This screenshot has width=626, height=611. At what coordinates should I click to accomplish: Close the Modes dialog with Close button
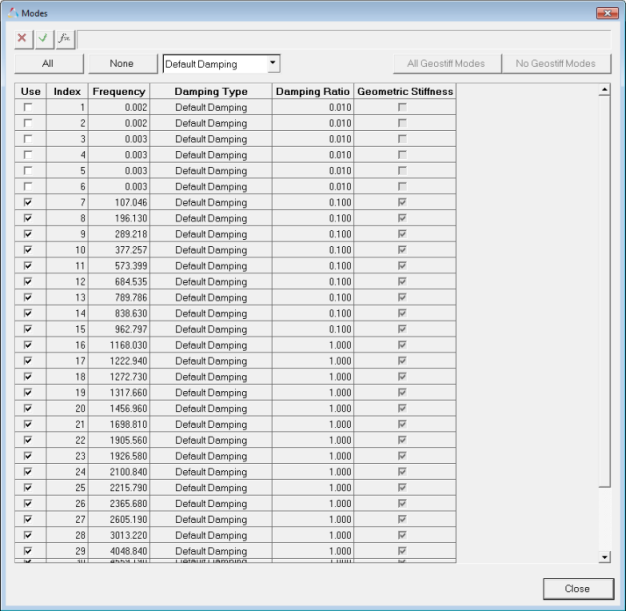click(x=578, y=589)
